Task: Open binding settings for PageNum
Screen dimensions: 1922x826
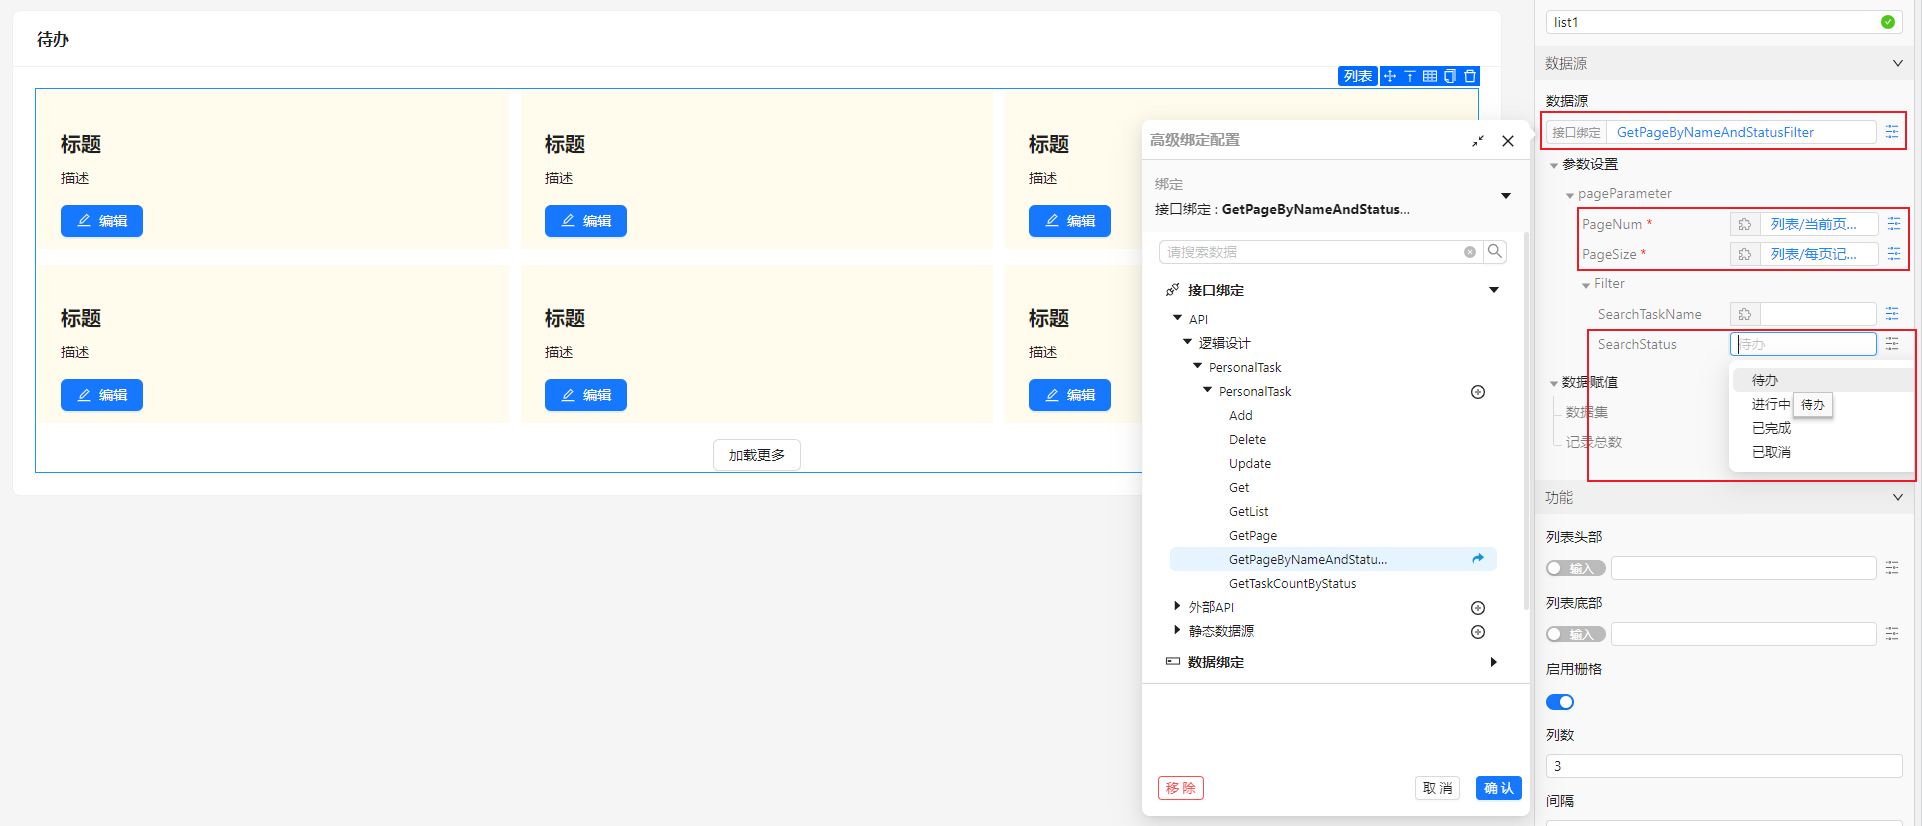Action: [1894, 224]
